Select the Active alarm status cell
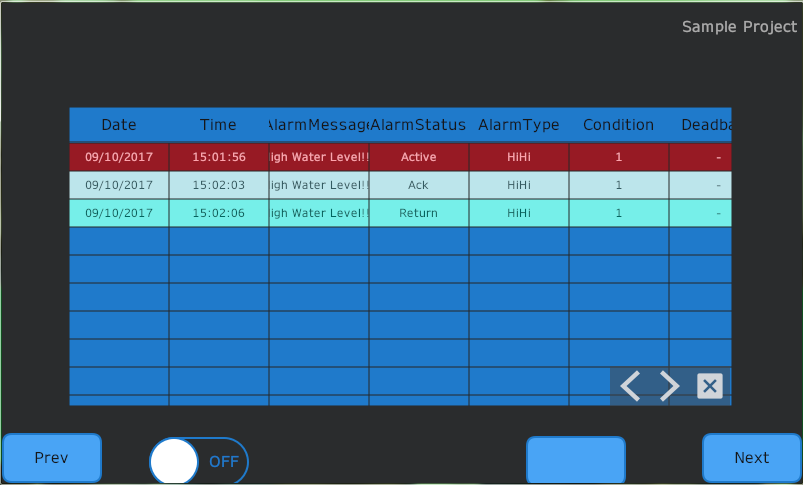The height and width of the screenshot is (485, 803). pos(419,157)
